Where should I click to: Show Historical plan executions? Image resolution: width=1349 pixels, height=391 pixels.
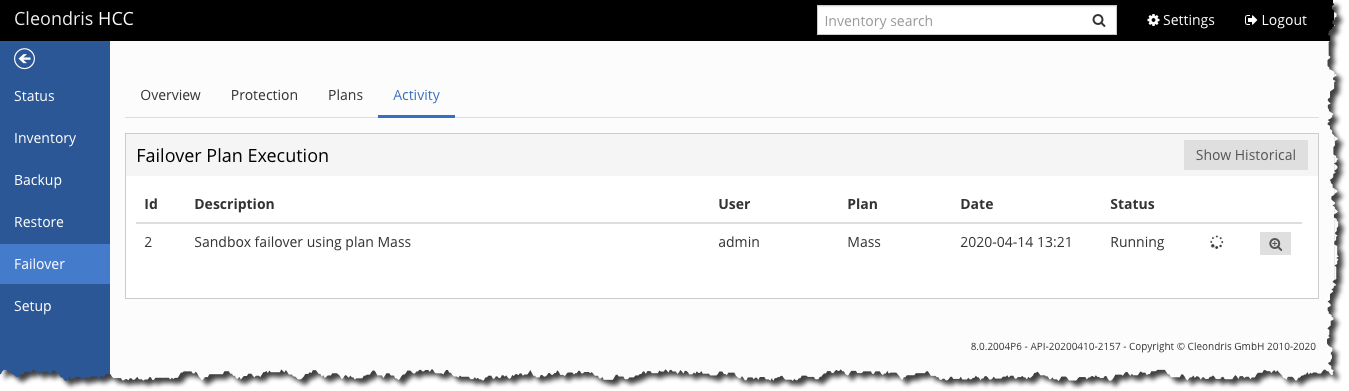coord(1245,155)
